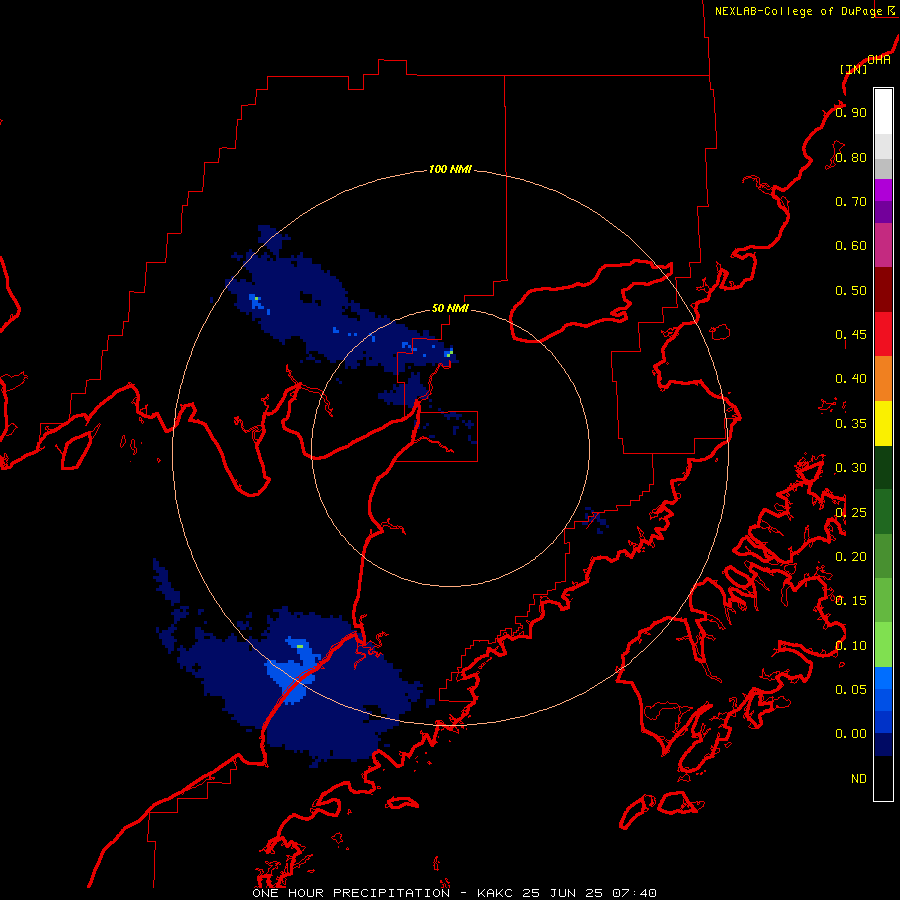Click the KAKC 25 JUN 25 07:40 timestamp
This screenshot has width=900, height=900.
[x=567, y=893]
